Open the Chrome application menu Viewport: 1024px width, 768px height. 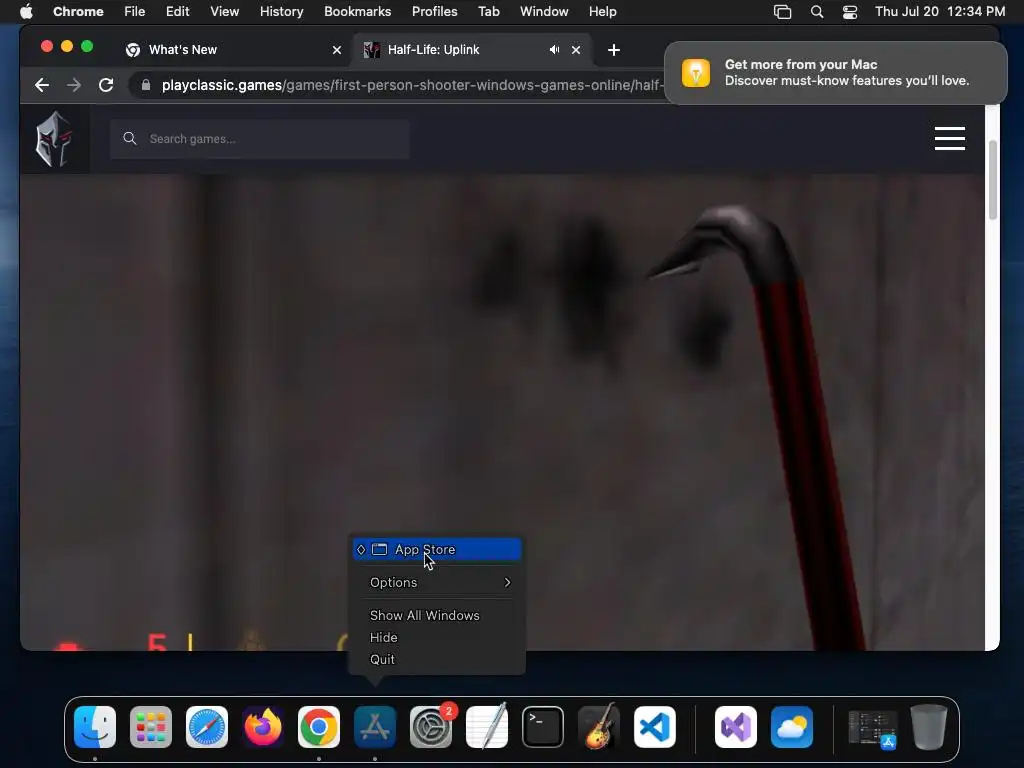click(78, 12)
